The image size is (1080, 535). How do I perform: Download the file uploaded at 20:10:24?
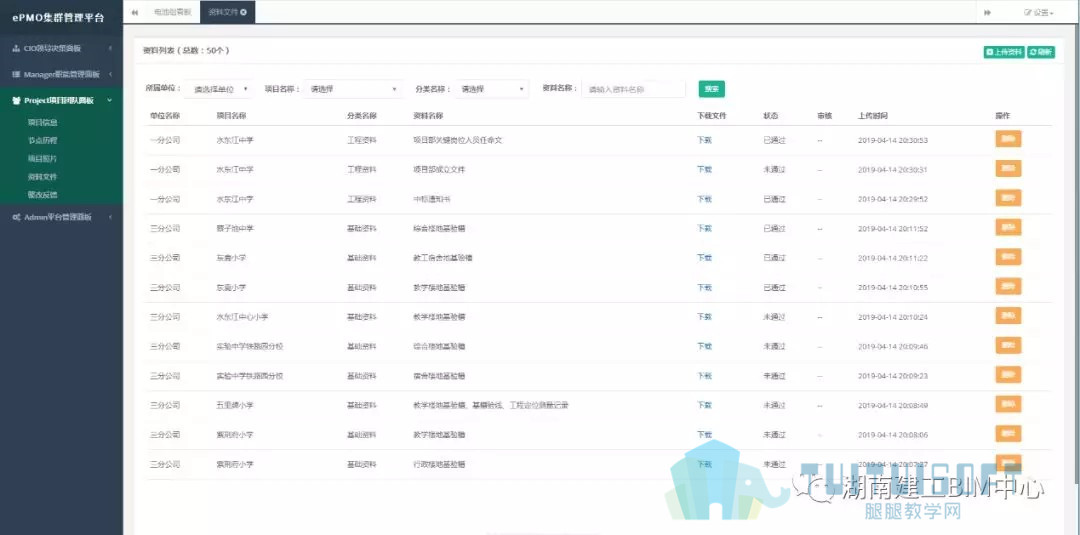tap(704, 317)
